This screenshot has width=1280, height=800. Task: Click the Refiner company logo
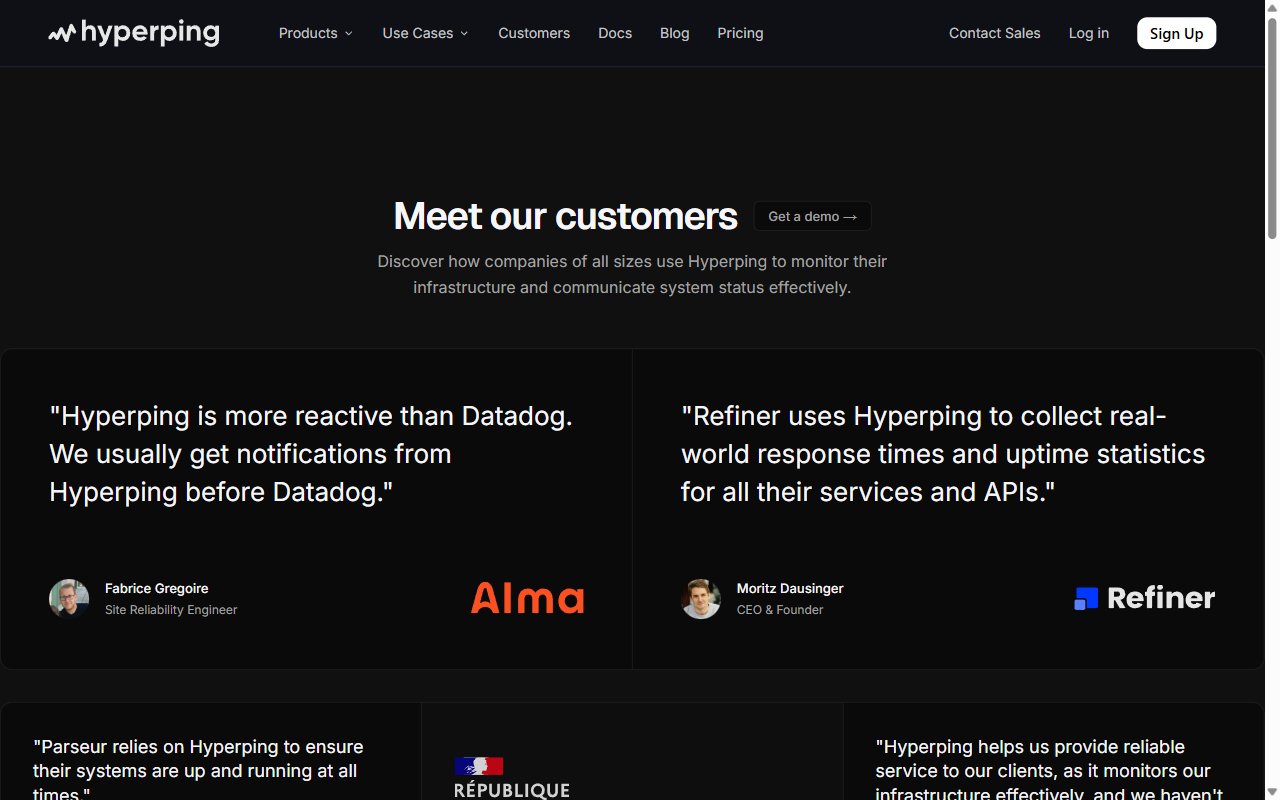click(1144, 598)
